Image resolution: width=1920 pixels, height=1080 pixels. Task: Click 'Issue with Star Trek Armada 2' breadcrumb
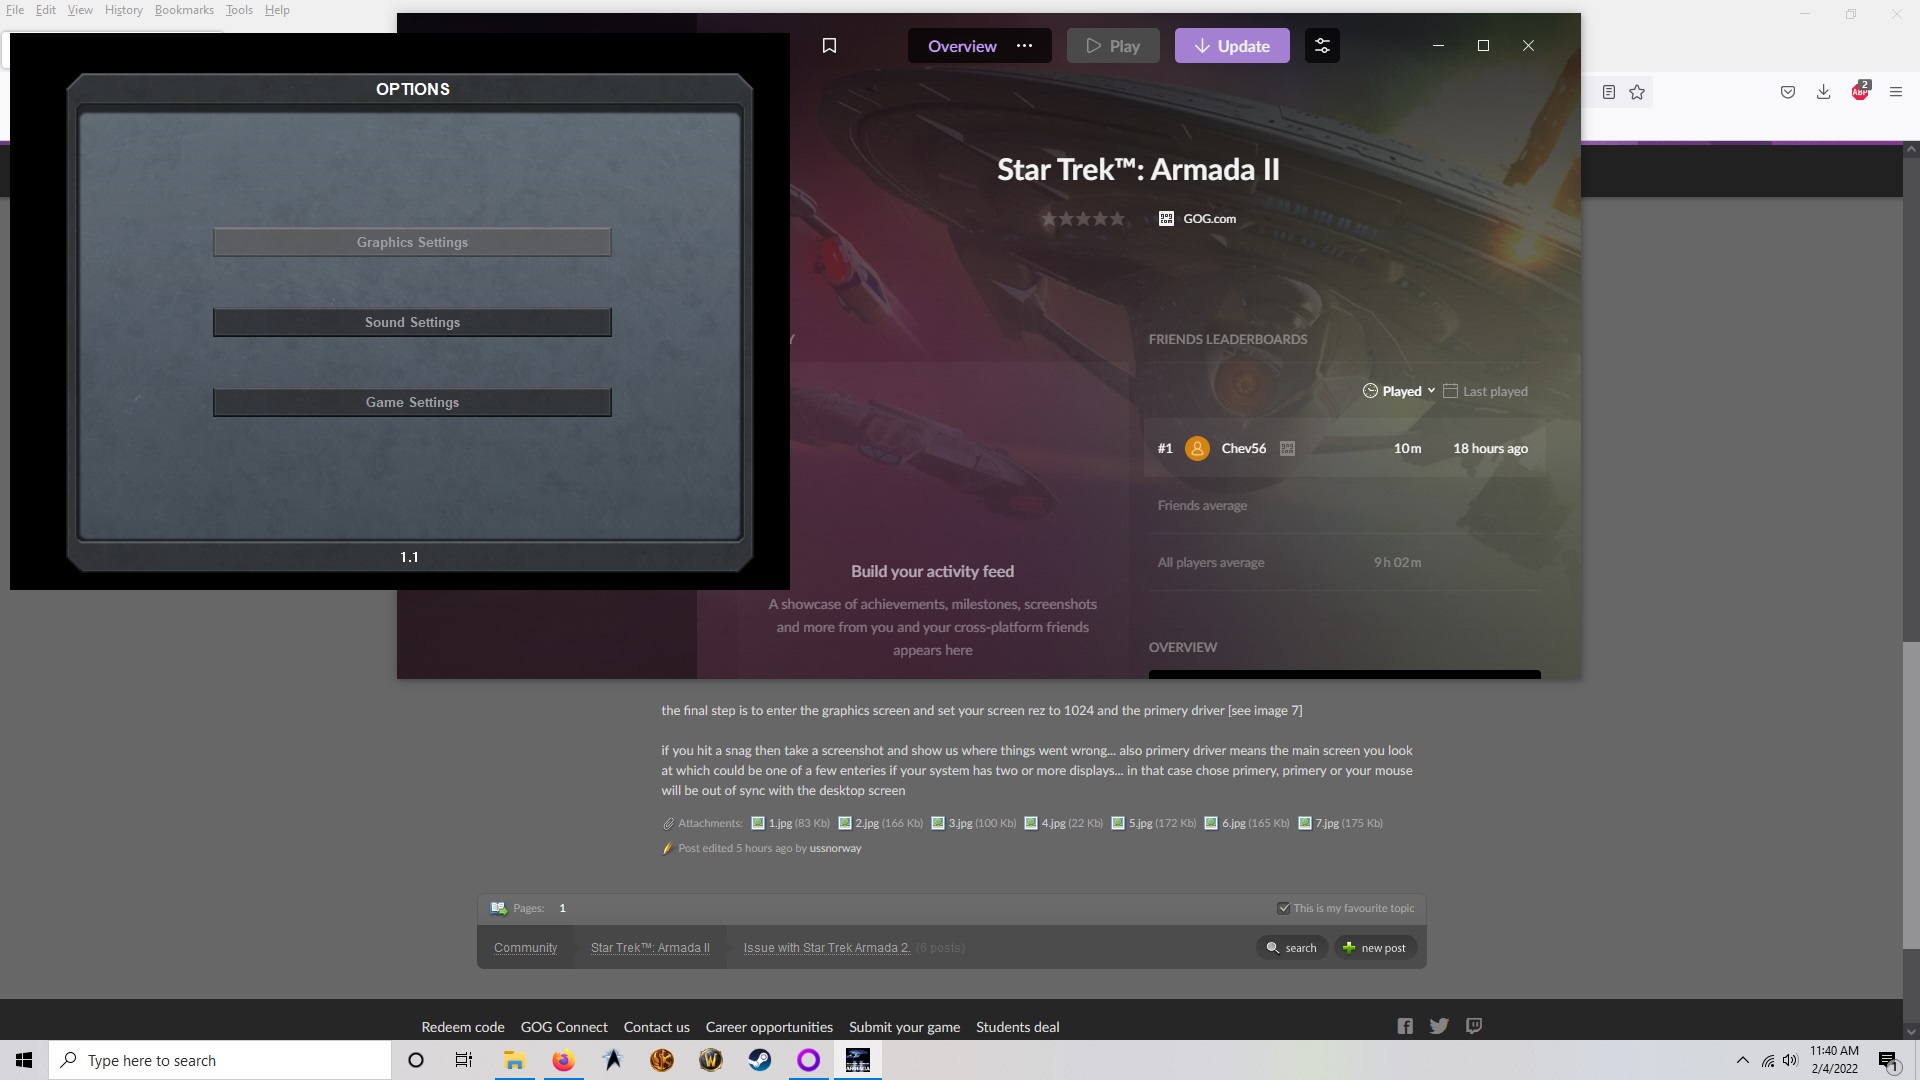point(827,948)
